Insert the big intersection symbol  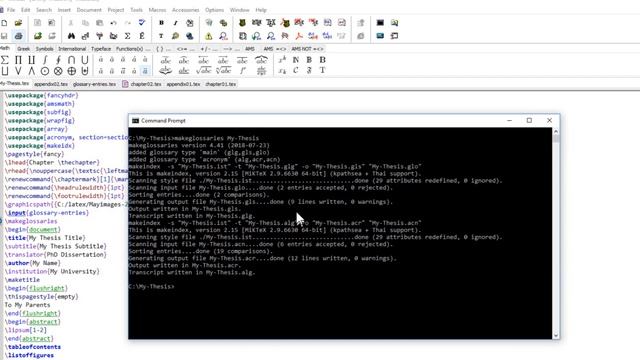71,60
